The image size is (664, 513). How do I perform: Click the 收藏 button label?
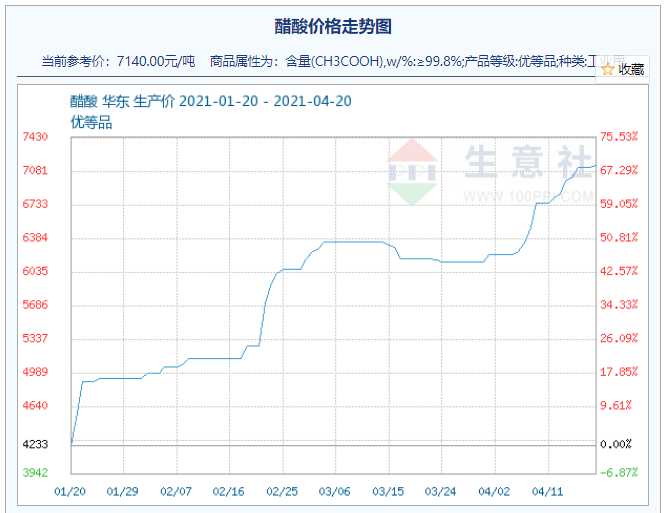(x=631, y=69)
